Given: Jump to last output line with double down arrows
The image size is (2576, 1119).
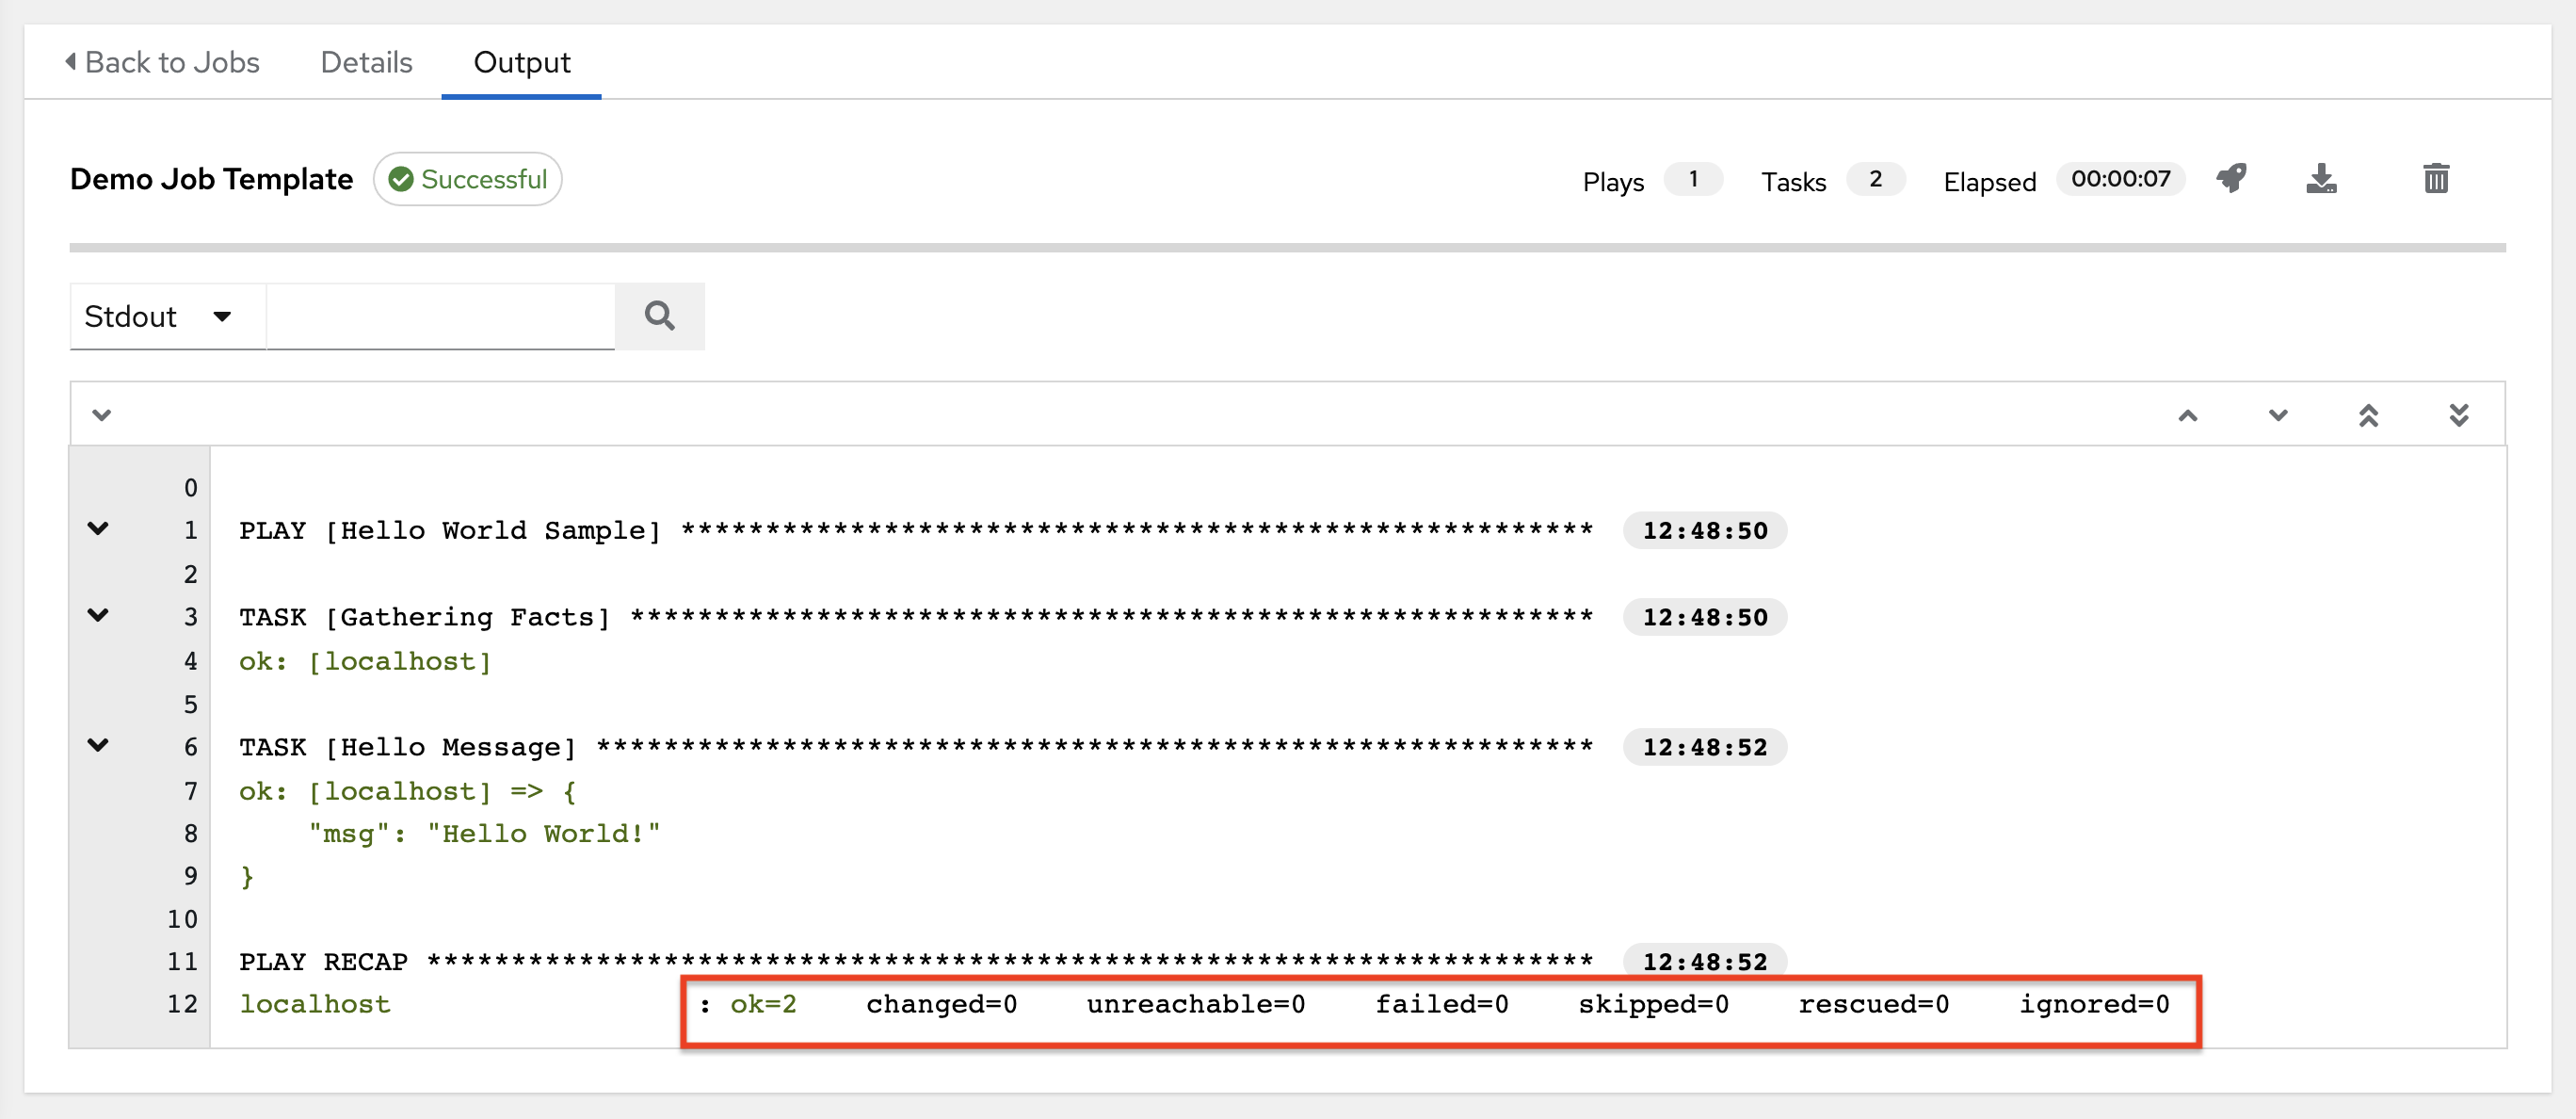Looking at the screenshot, I should (2460, 414).
